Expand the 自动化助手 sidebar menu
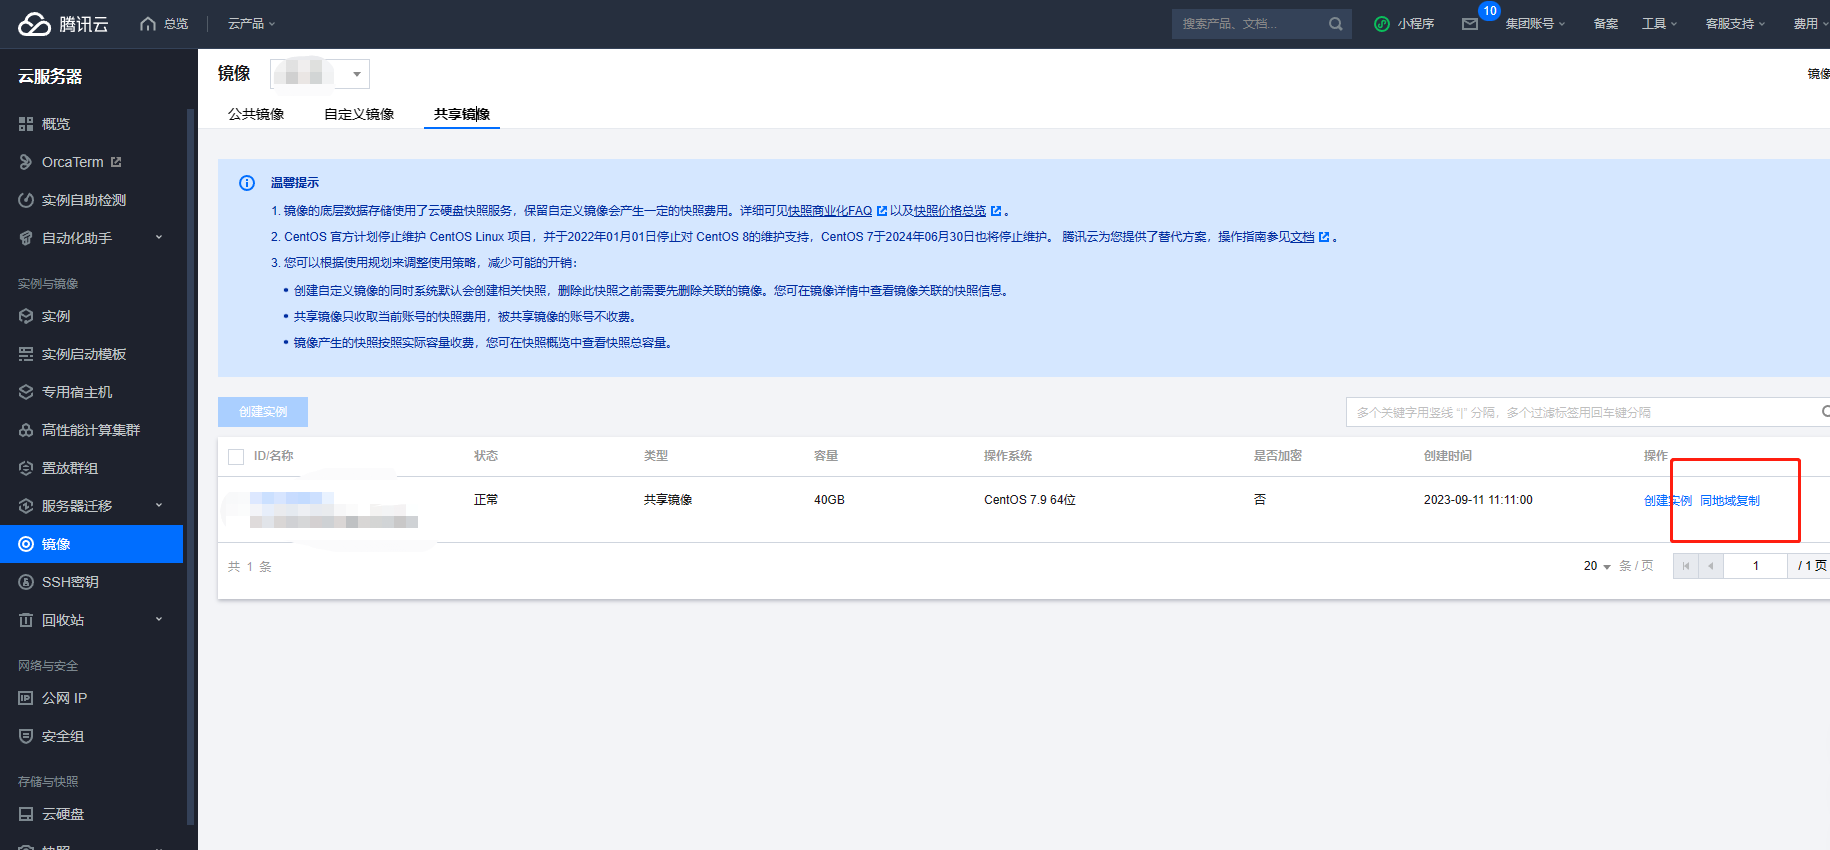Image resolution: width=1830 pixels, height=850 pixels. pyautogui.click(x=158, y=238)
